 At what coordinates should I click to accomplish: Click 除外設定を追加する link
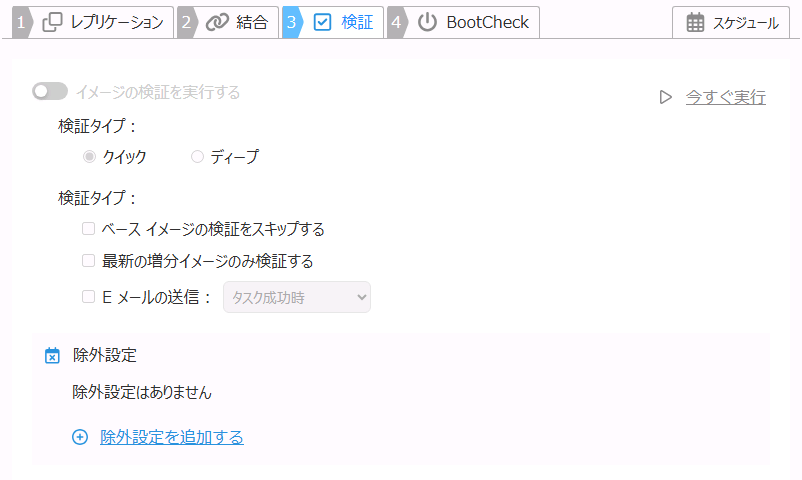172,437
